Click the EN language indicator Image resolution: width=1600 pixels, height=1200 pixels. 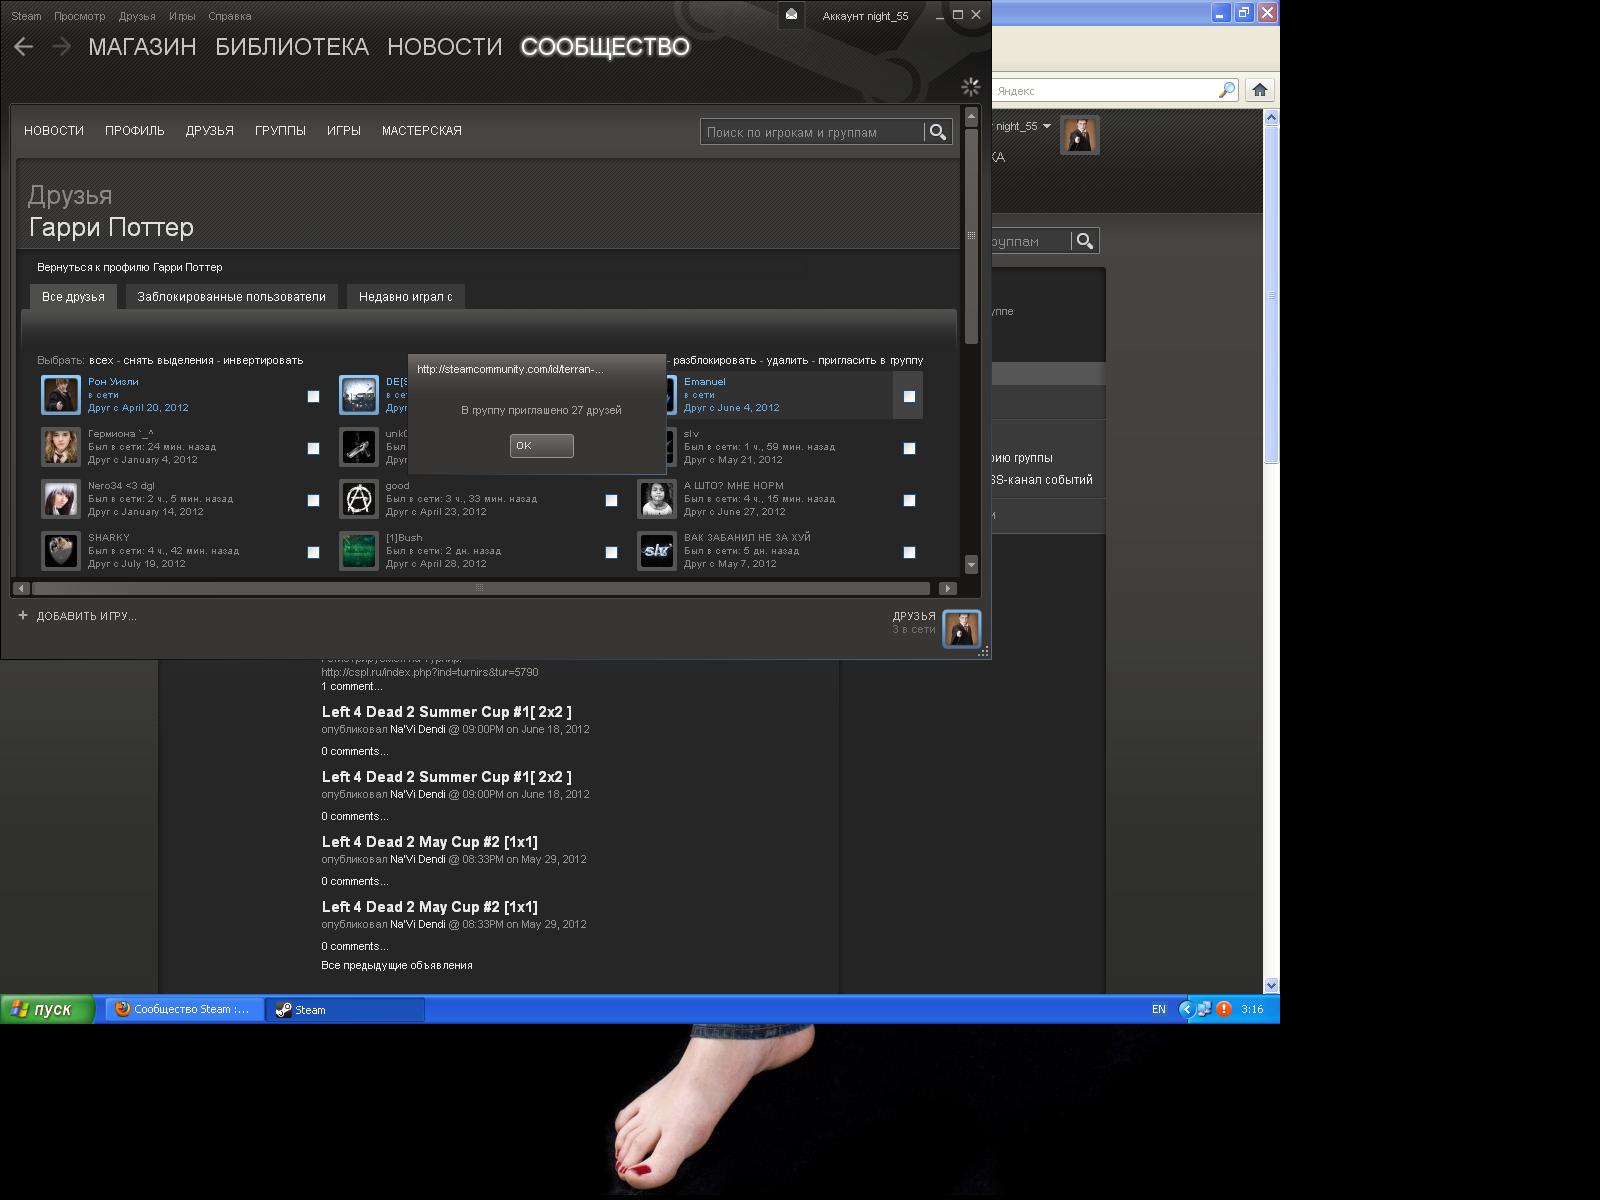point(1159,1009)
